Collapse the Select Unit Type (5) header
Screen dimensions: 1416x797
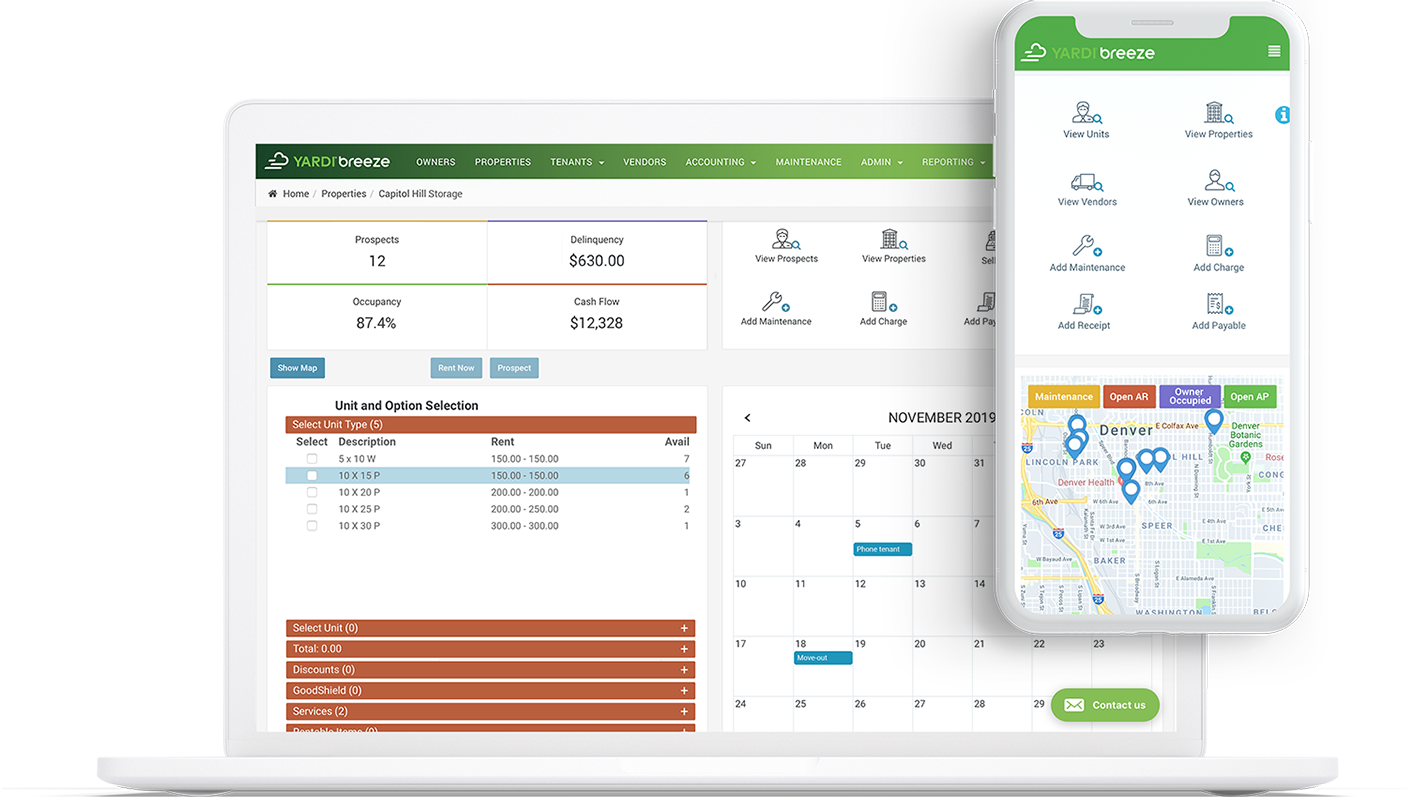(x=490, y=425)
